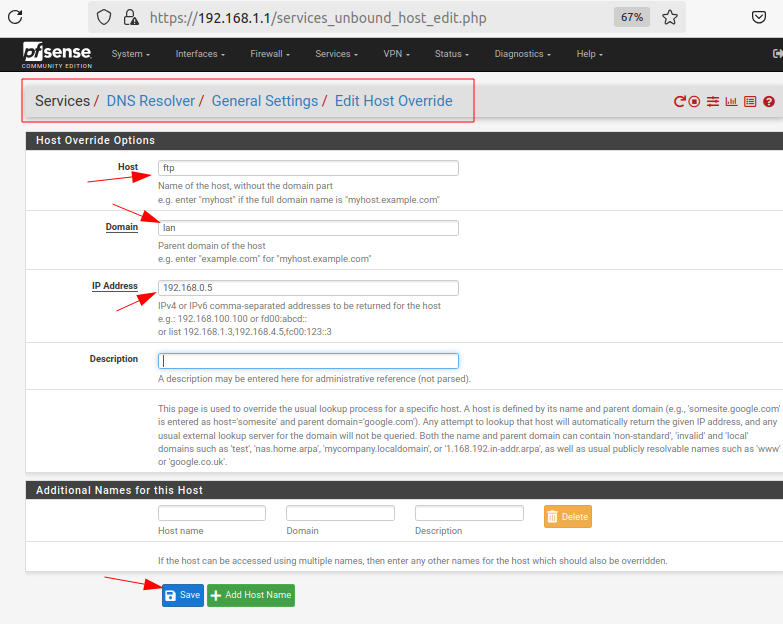783x624 pixels.
Task: Click the restart service icon
Action: (679, 102)
